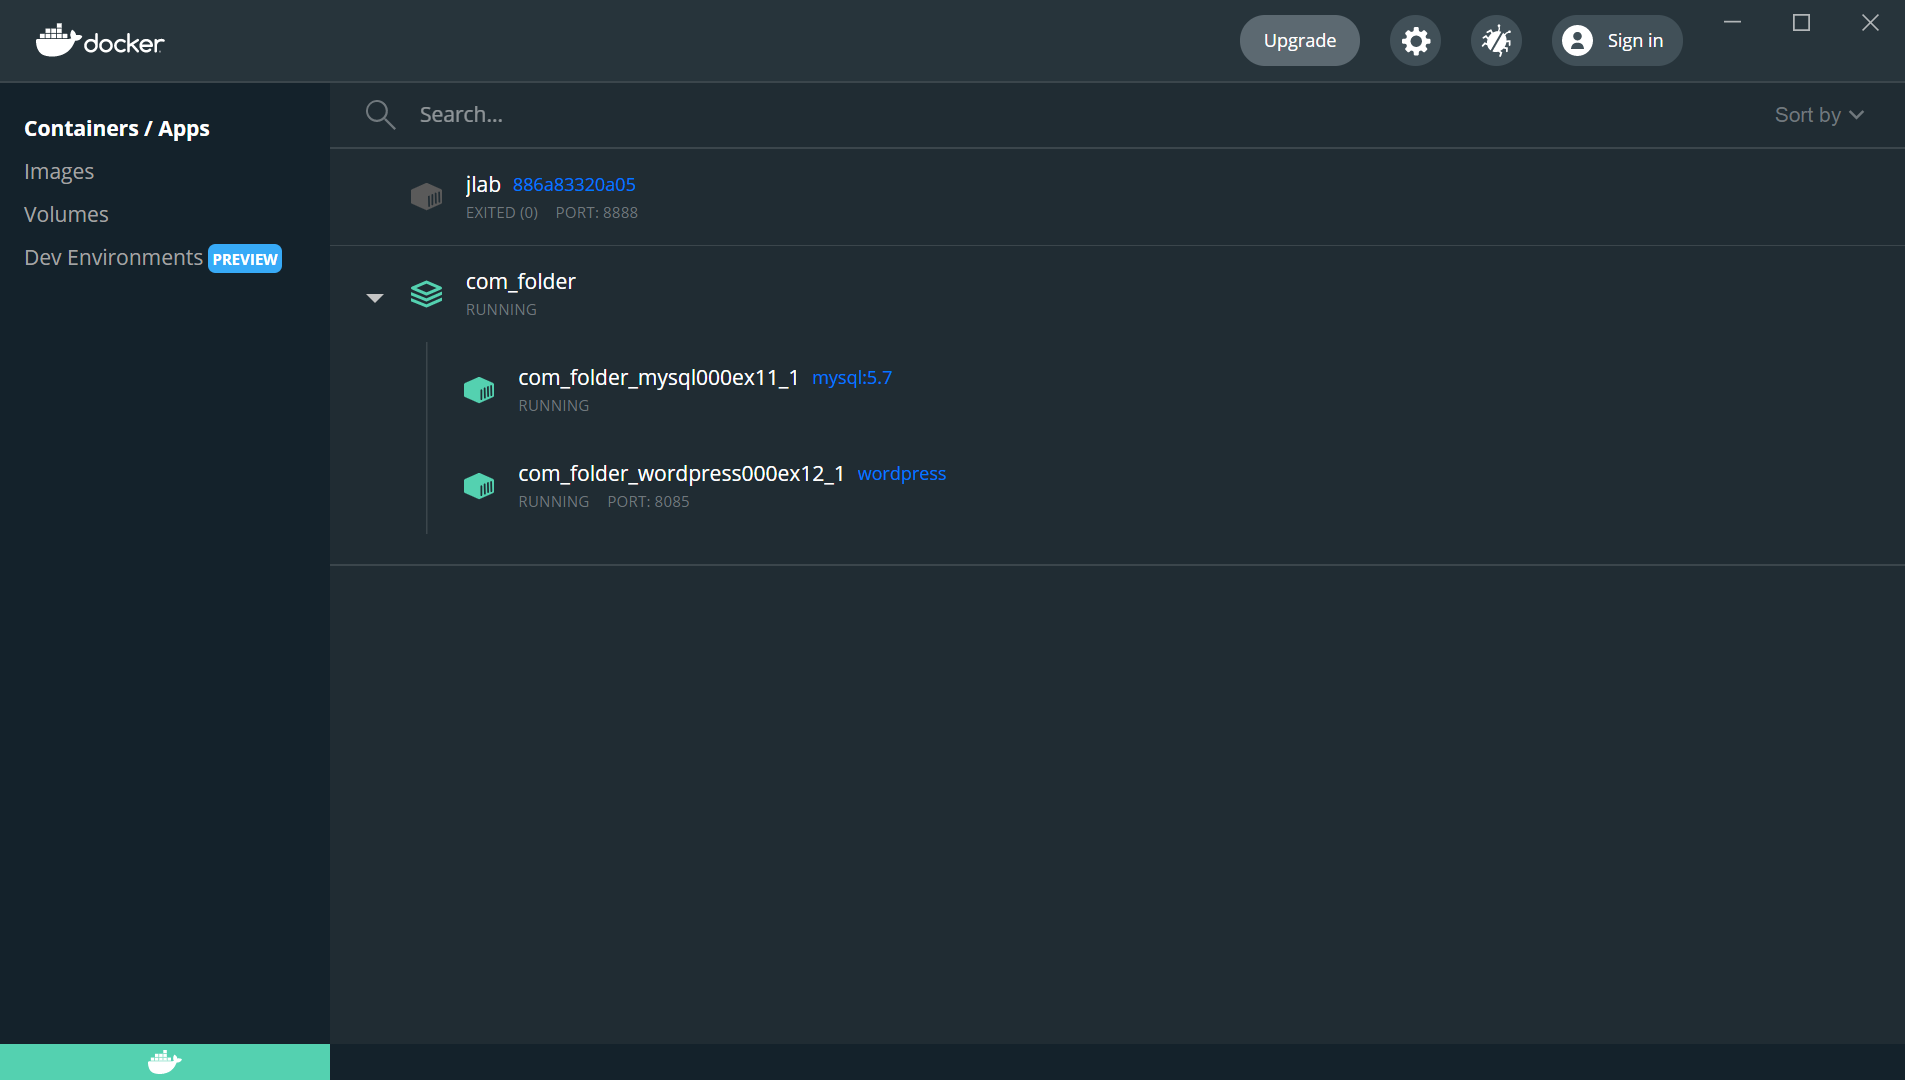This screenshot has width=1905, height=1080.
Task: Click the Sign in avatar icon
Action: (x=1577, y=41)
